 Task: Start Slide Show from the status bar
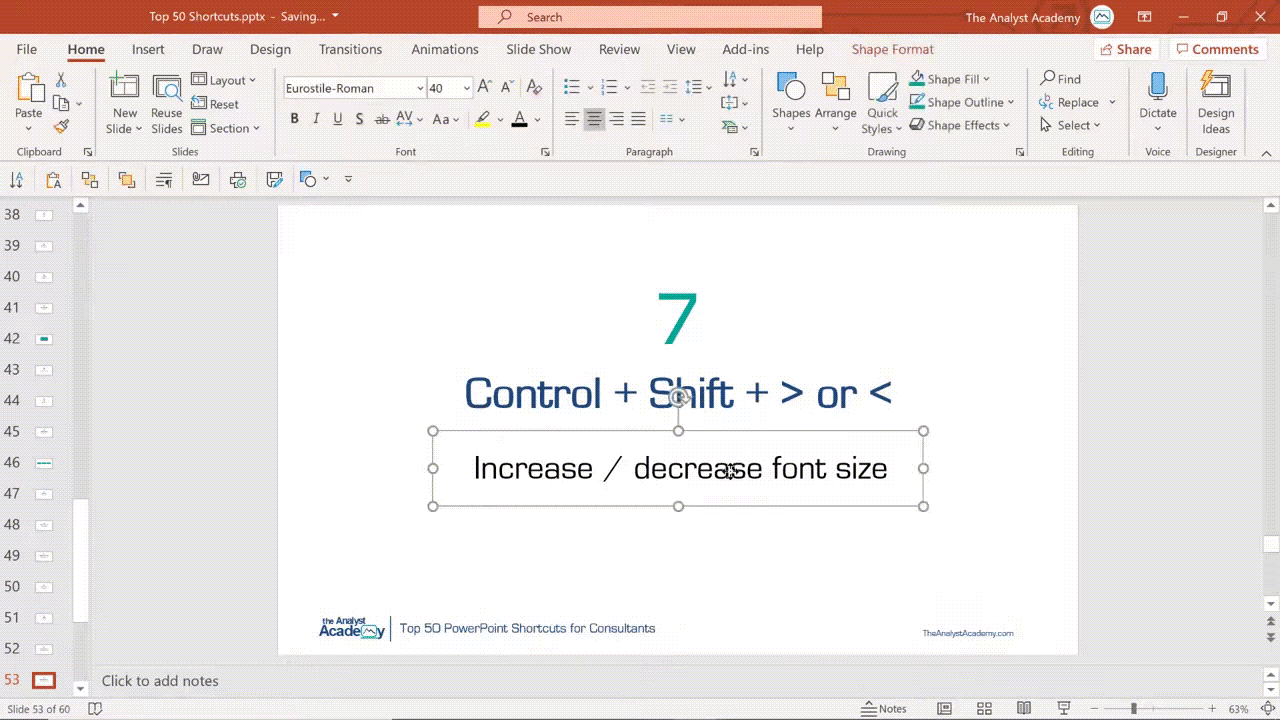point(1063,708)
